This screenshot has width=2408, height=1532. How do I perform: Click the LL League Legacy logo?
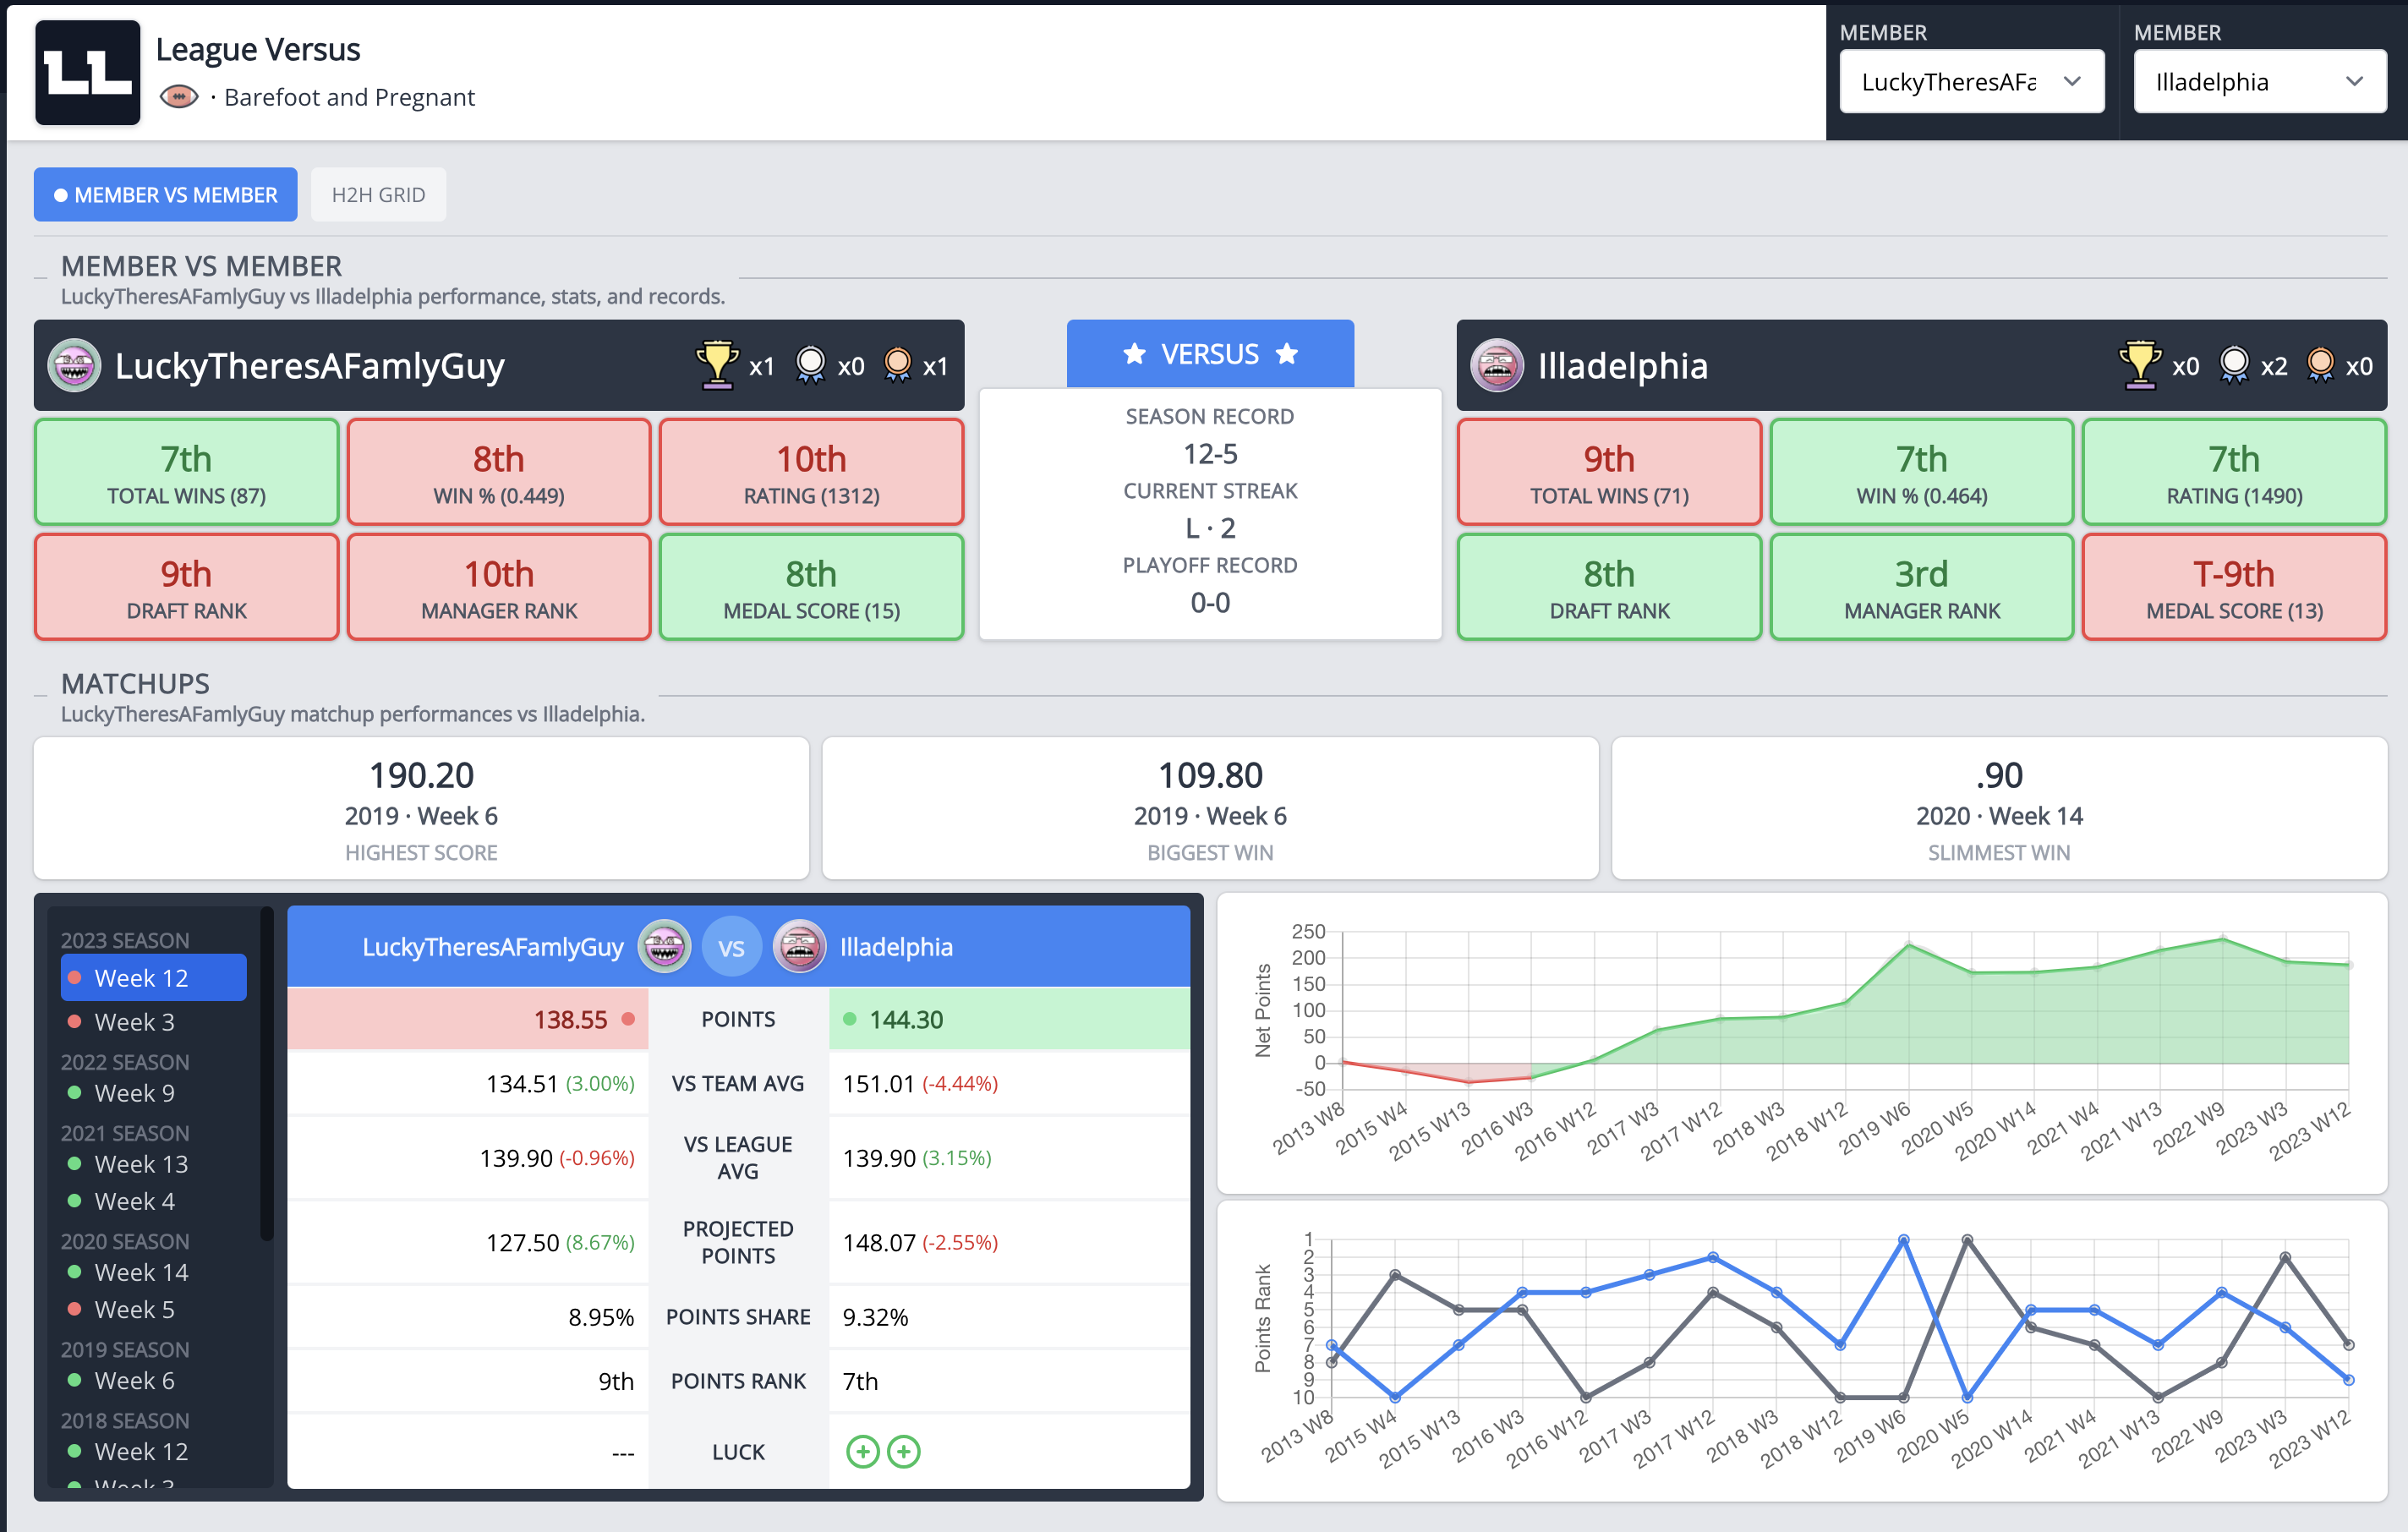pyautogui.click(x=88, y=72)
